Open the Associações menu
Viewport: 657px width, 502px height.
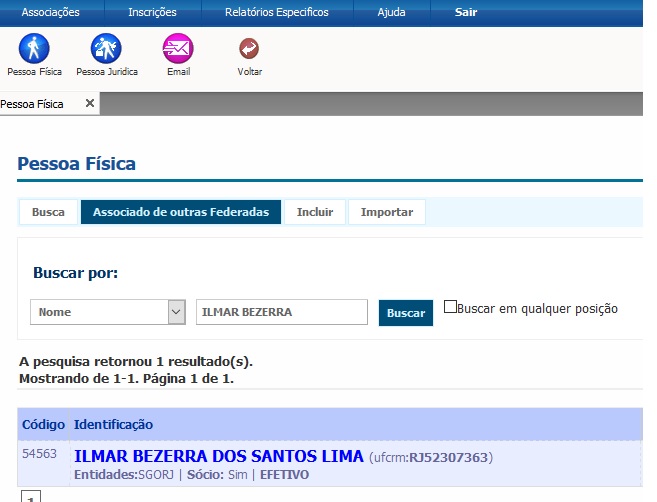click(x=50, y=13)
